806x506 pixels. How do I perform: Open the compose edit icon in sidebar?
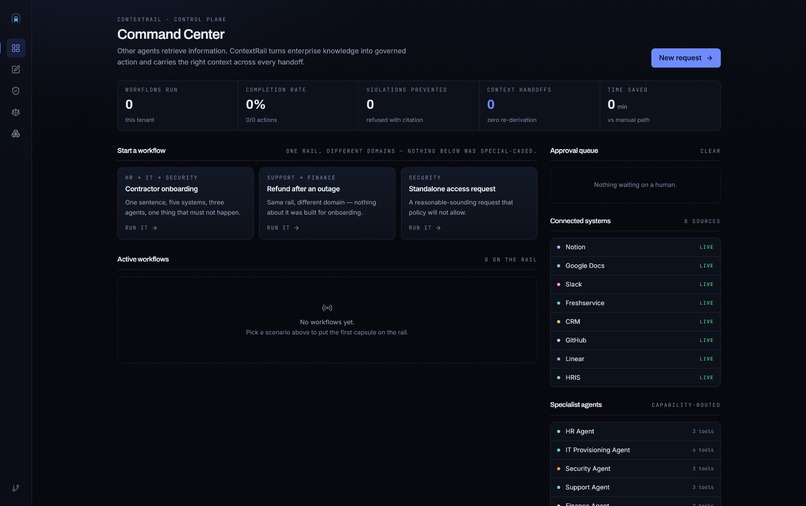(x=16, y=69)
